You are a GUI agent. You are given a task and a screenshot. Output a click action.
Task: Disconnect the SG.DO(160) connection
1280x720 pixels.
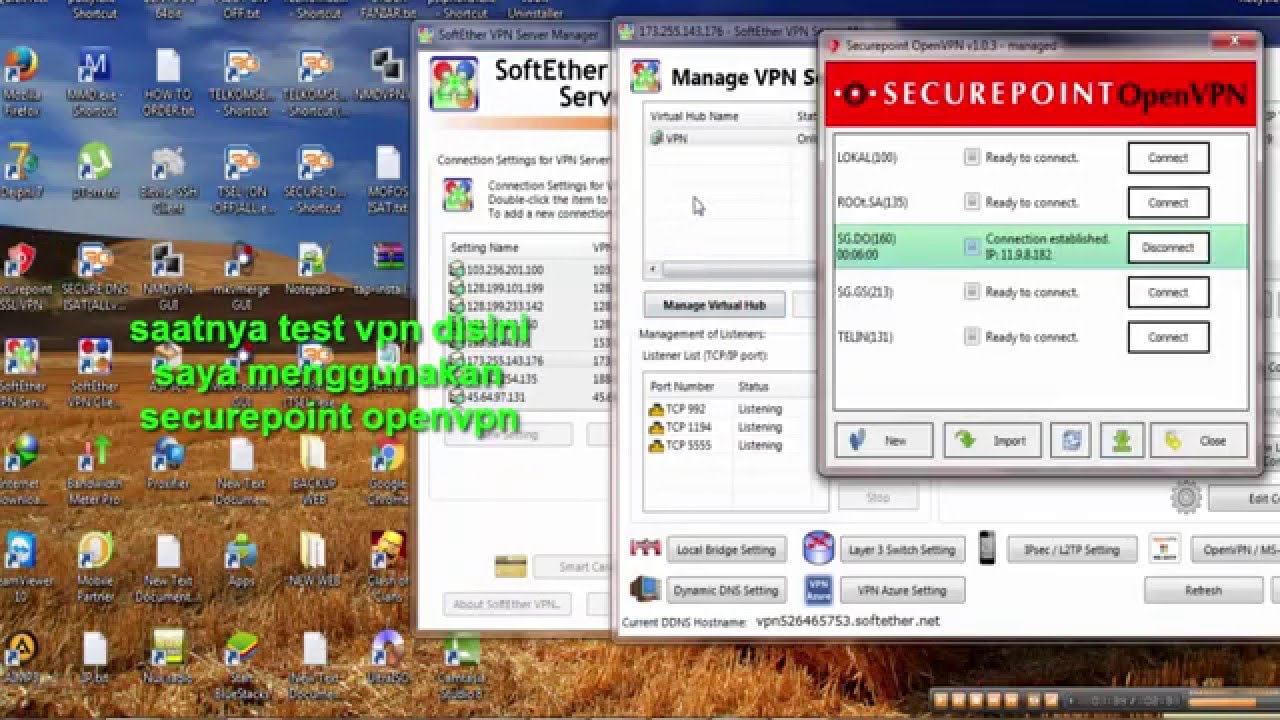click(1168, 247)
